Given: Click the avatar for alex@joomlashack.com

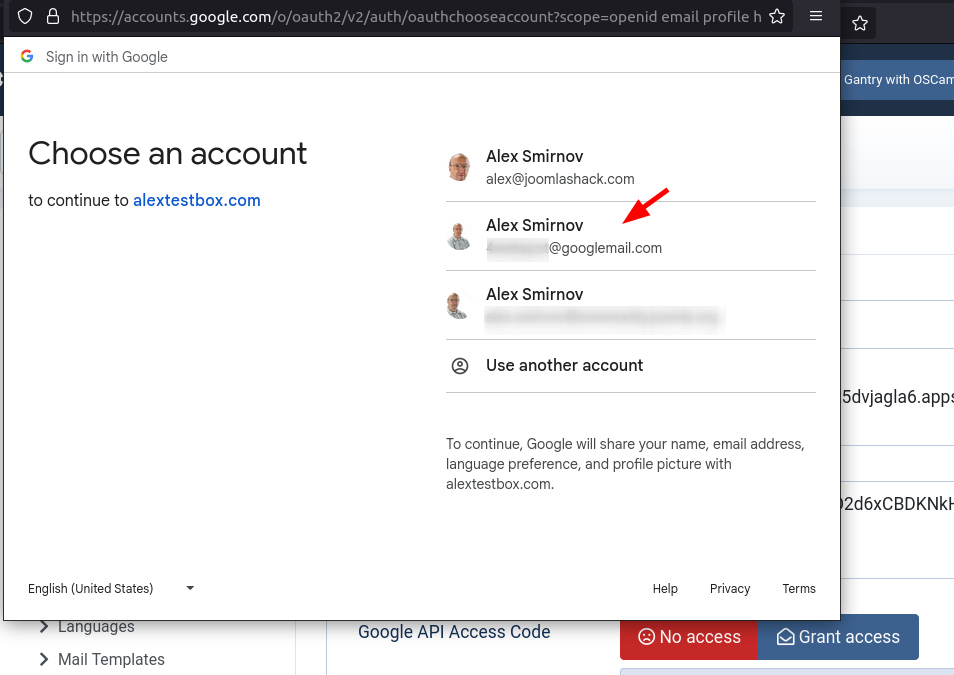Looking at the screenshot, I should 459,167.
